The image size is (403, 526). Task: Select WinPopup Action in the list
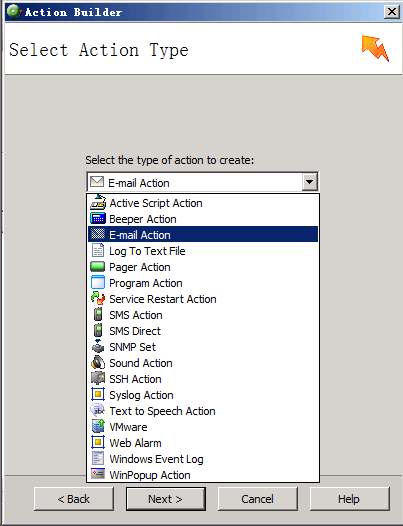click(x=203, y=475)
